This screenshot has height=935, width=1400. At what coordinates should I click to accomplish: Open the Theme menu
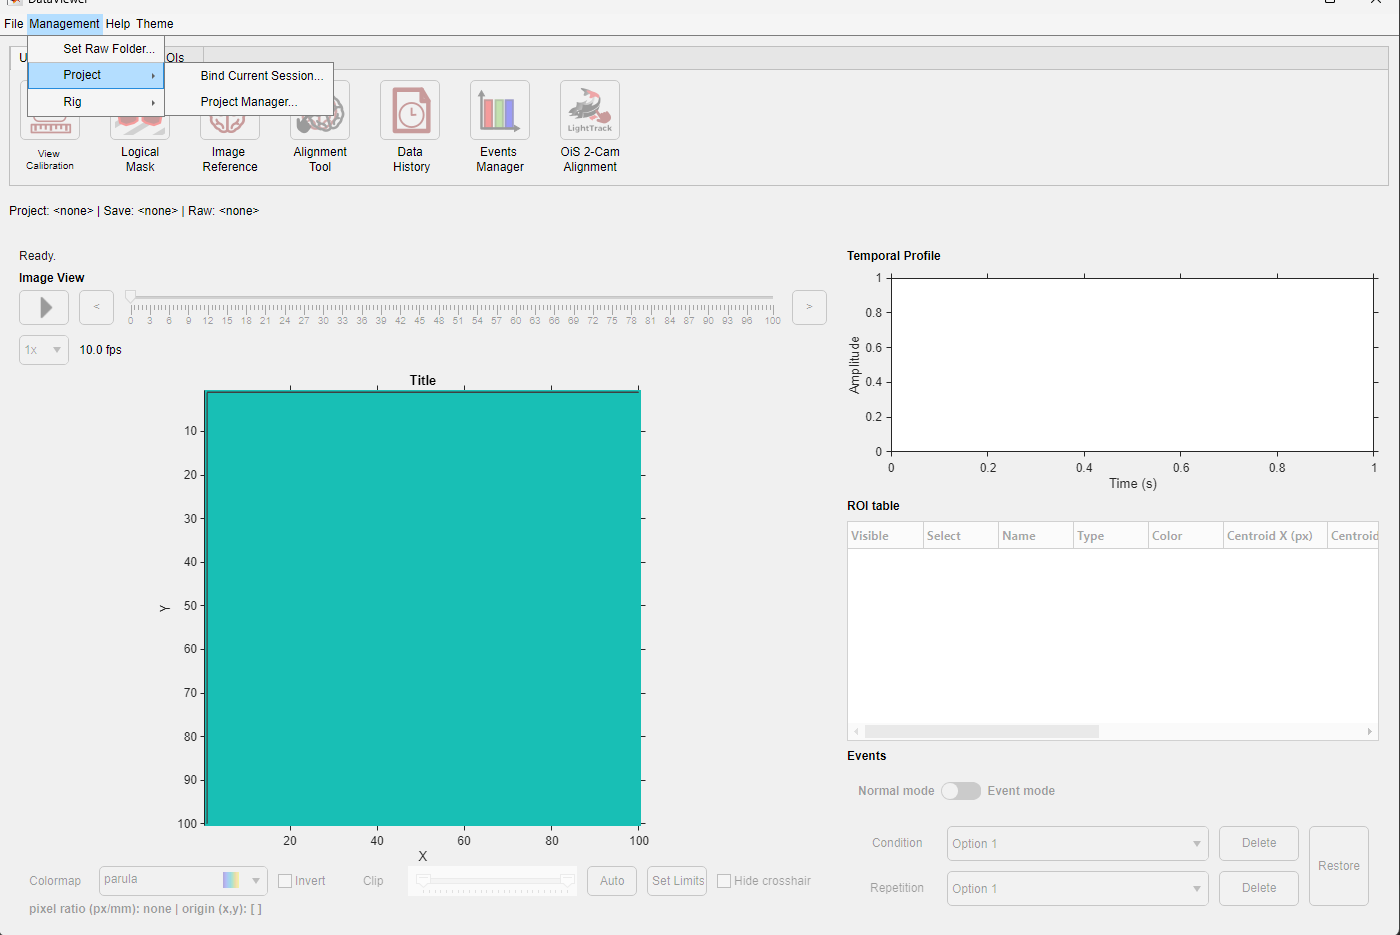155,23
